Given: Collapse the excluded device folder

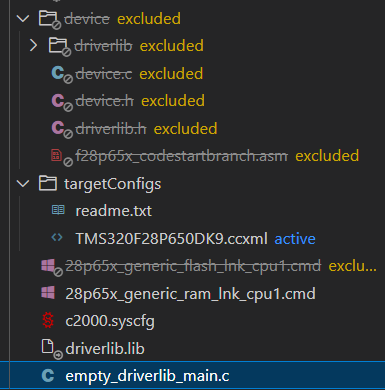Looking at the screenshot, I should coord(23,19).
